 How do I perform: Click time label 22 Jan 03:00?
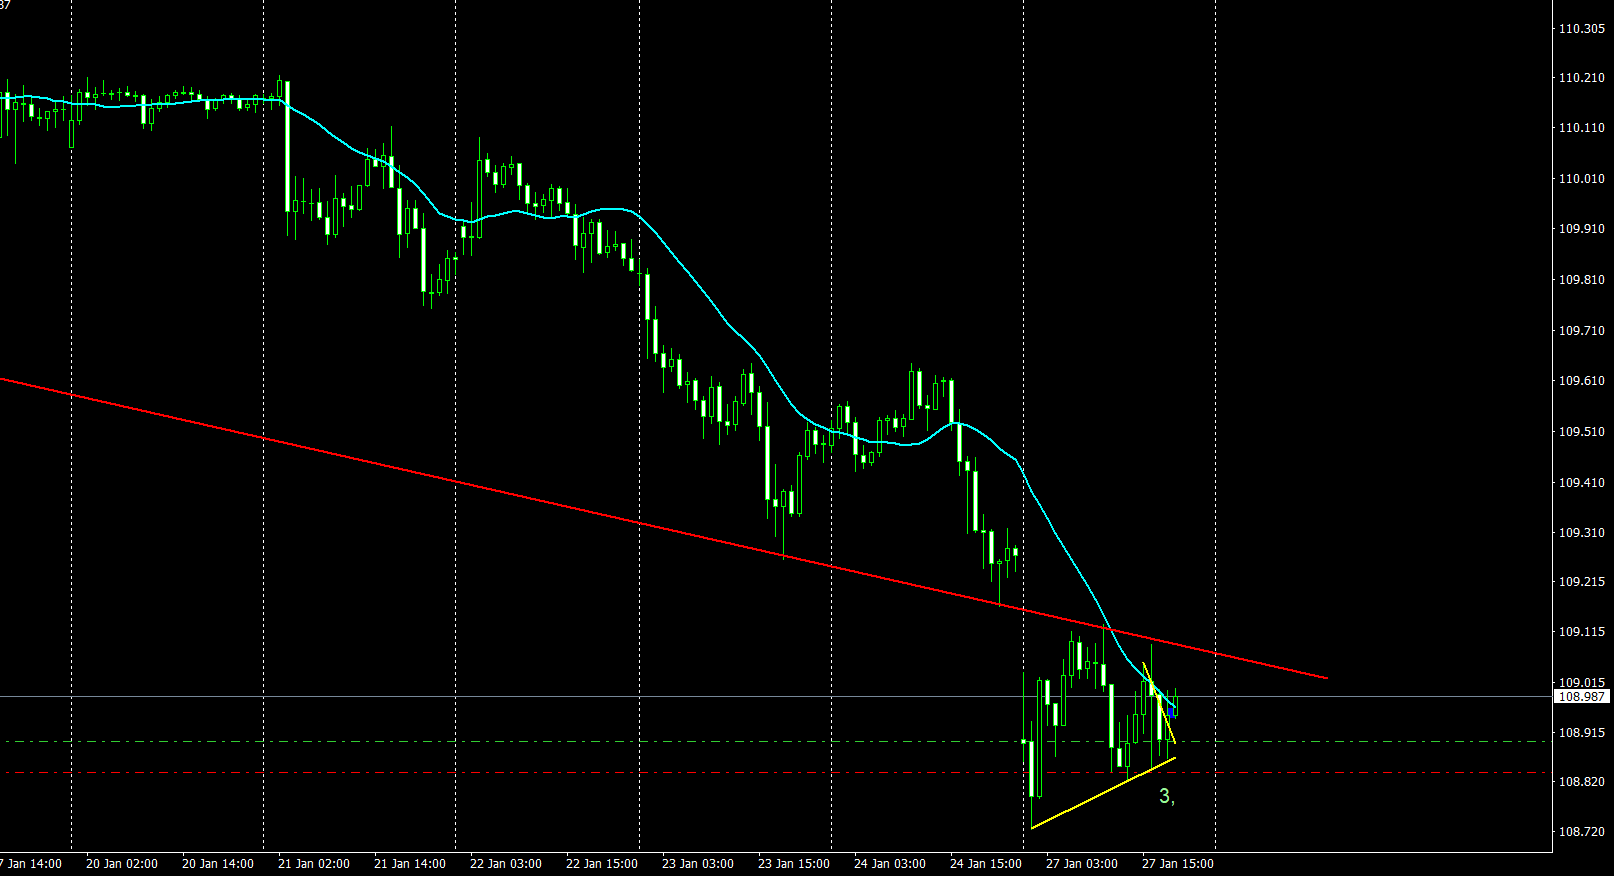click(x=506, y=864)
